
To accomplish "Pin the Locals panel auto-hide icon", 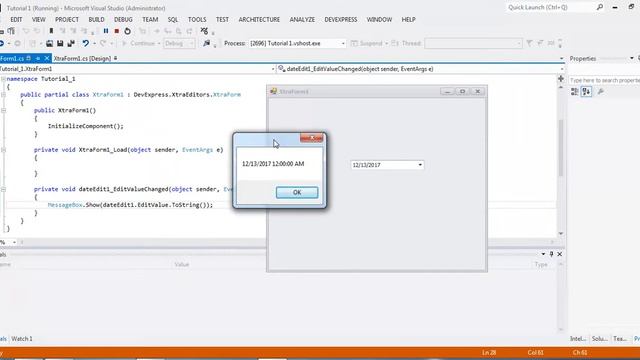I will coord(551,254).
